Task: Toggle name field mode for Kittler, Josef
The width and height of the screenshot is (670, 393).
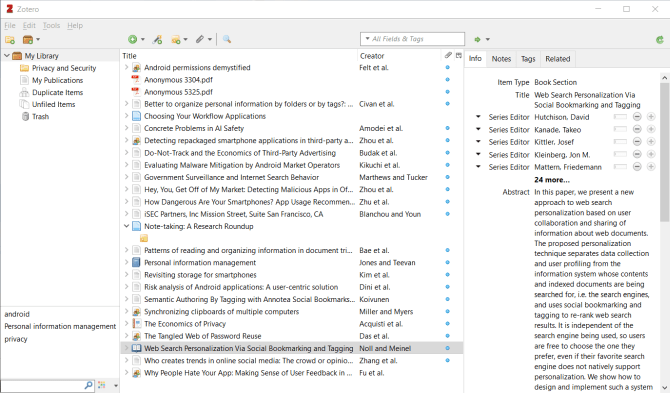Action: coord(620,142)
